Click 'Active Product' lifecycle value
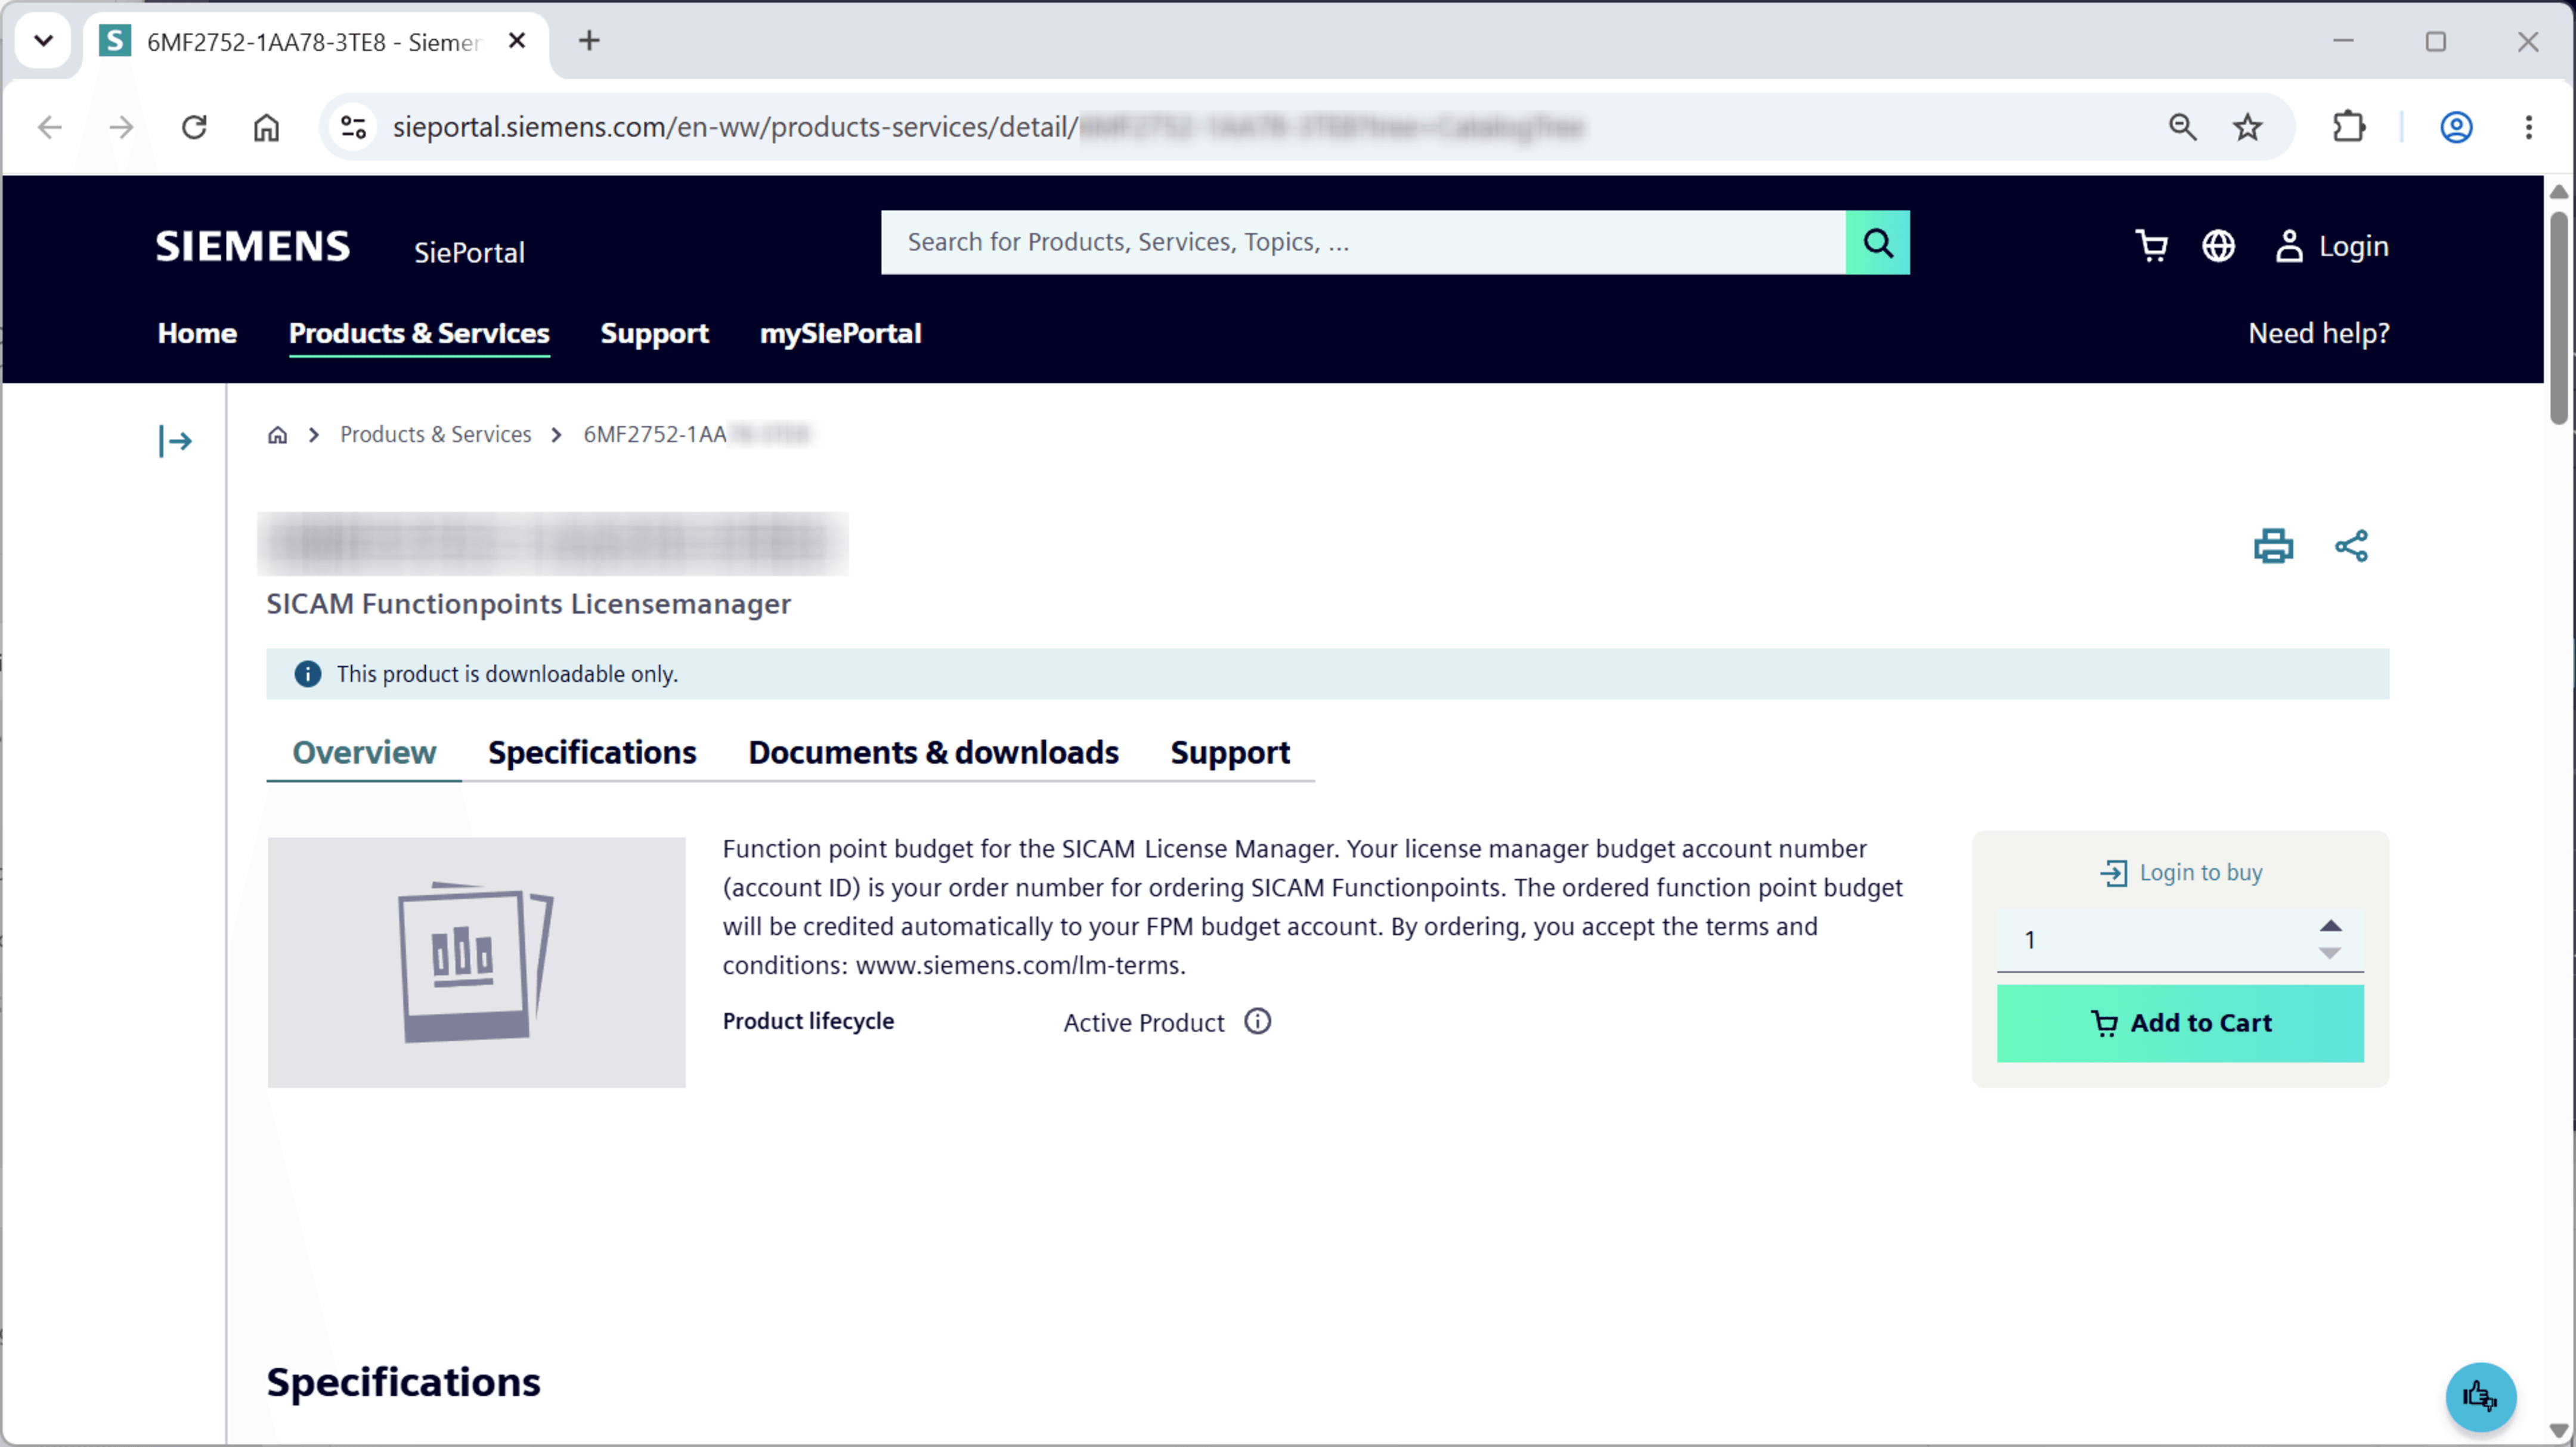Image resolution: width=2576 pixels, height=1447 pixels. pyautogui.click(x=1143, y=1023)
